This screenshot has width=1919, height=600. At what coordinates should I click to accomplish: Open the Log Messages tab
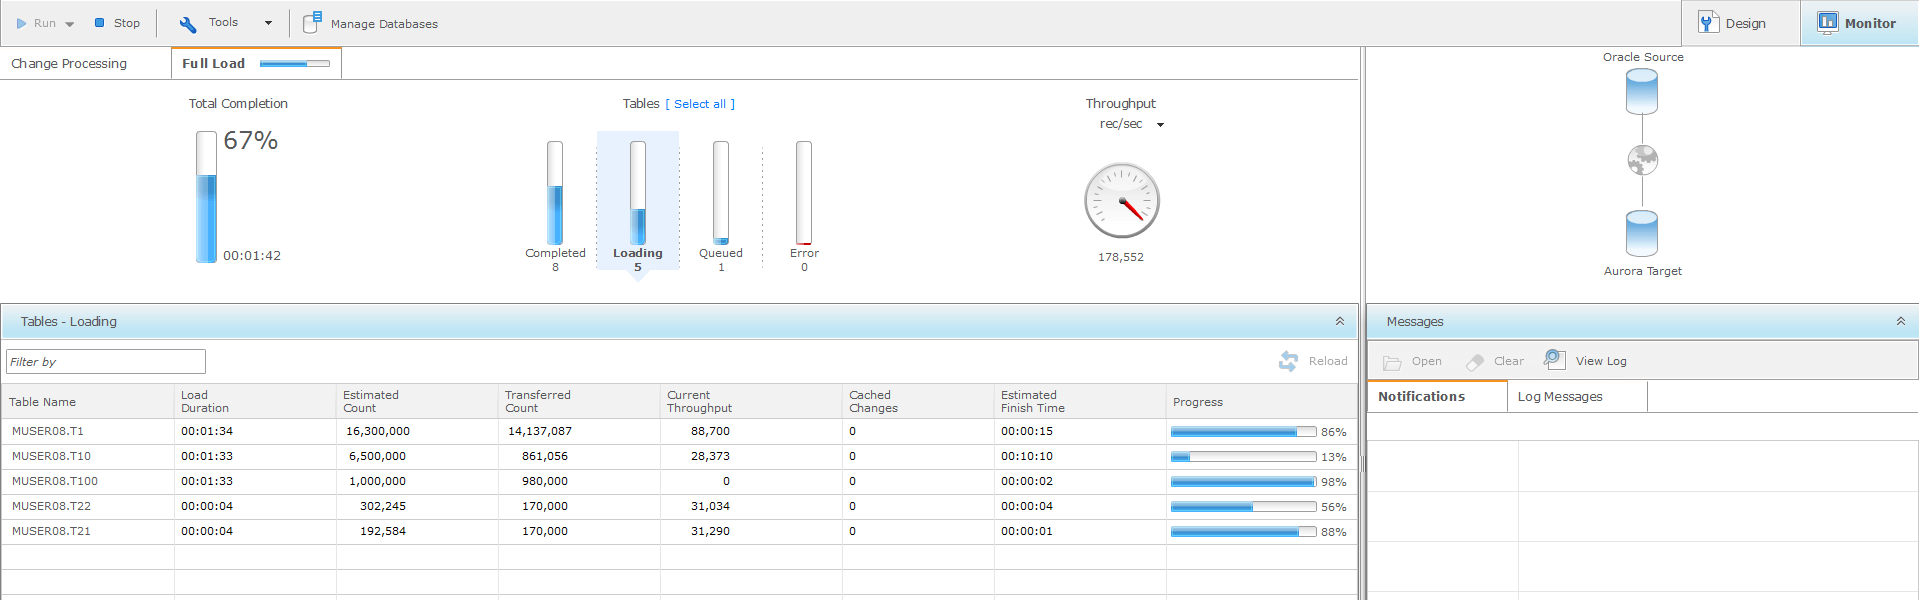click(1560, 397)
